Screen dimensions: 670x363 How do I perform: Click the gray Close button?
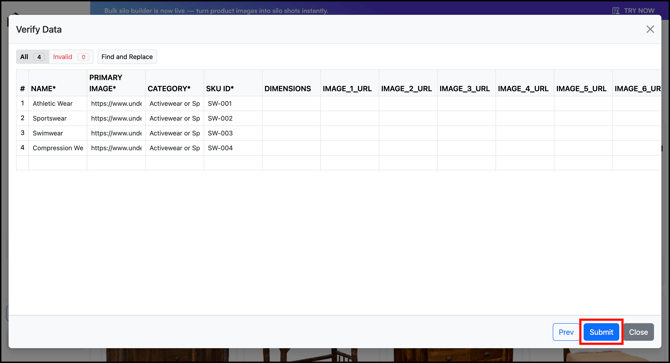tap(638, 332)
